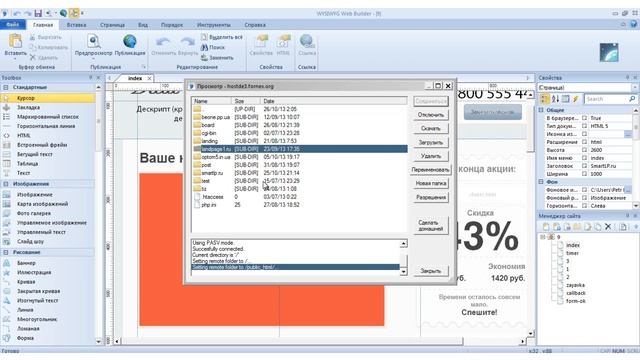Click the Скачать button in dialog
This screenshot has width=640, height=360.
point(431,129)
